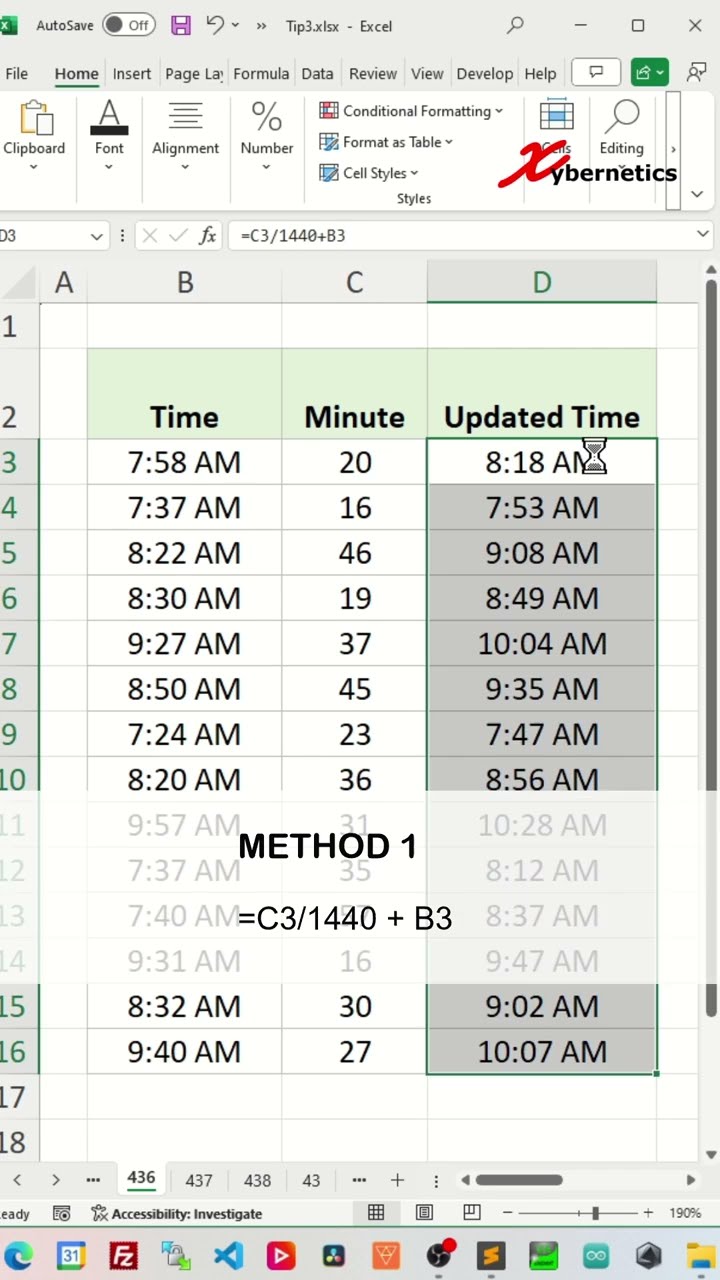Switch to the Review tab
The width and height of the screenshot is (720, 1280).
point(372,73)
